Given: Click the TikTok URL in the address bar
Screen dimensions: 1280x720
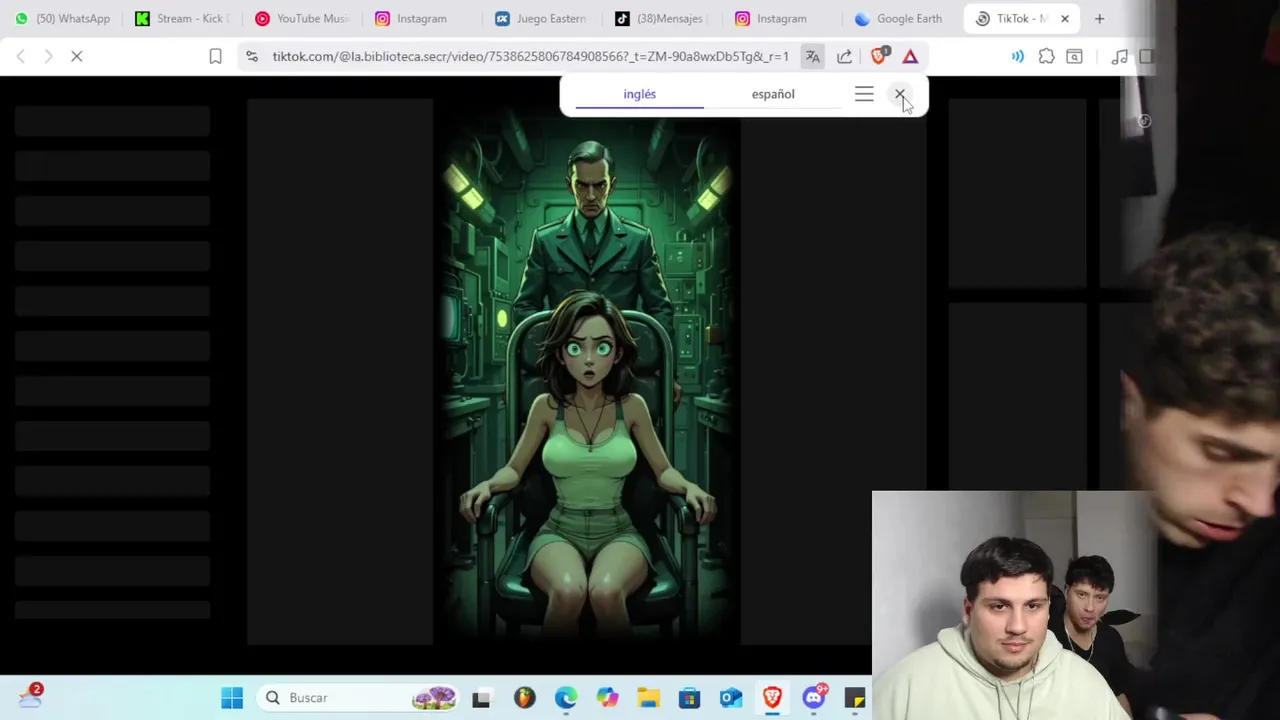Looking at the screenshot, I should point(530,57).
